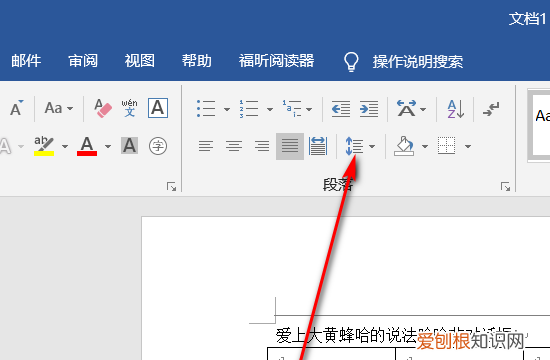Click the Borders icon
The width and height of the screenshot is (550, 360).
[447, 145]
